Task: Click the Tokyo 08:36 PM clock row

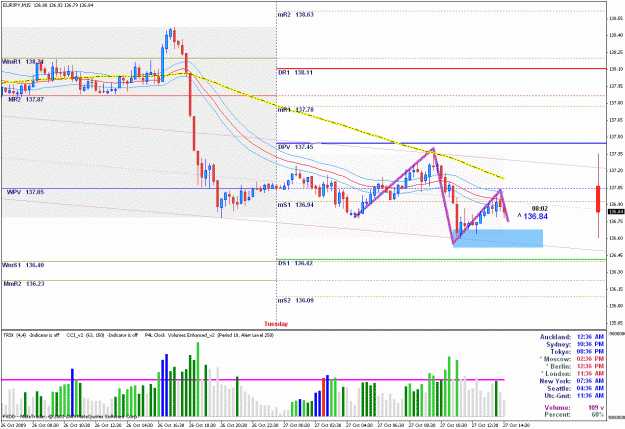Action: coord(577,352)
